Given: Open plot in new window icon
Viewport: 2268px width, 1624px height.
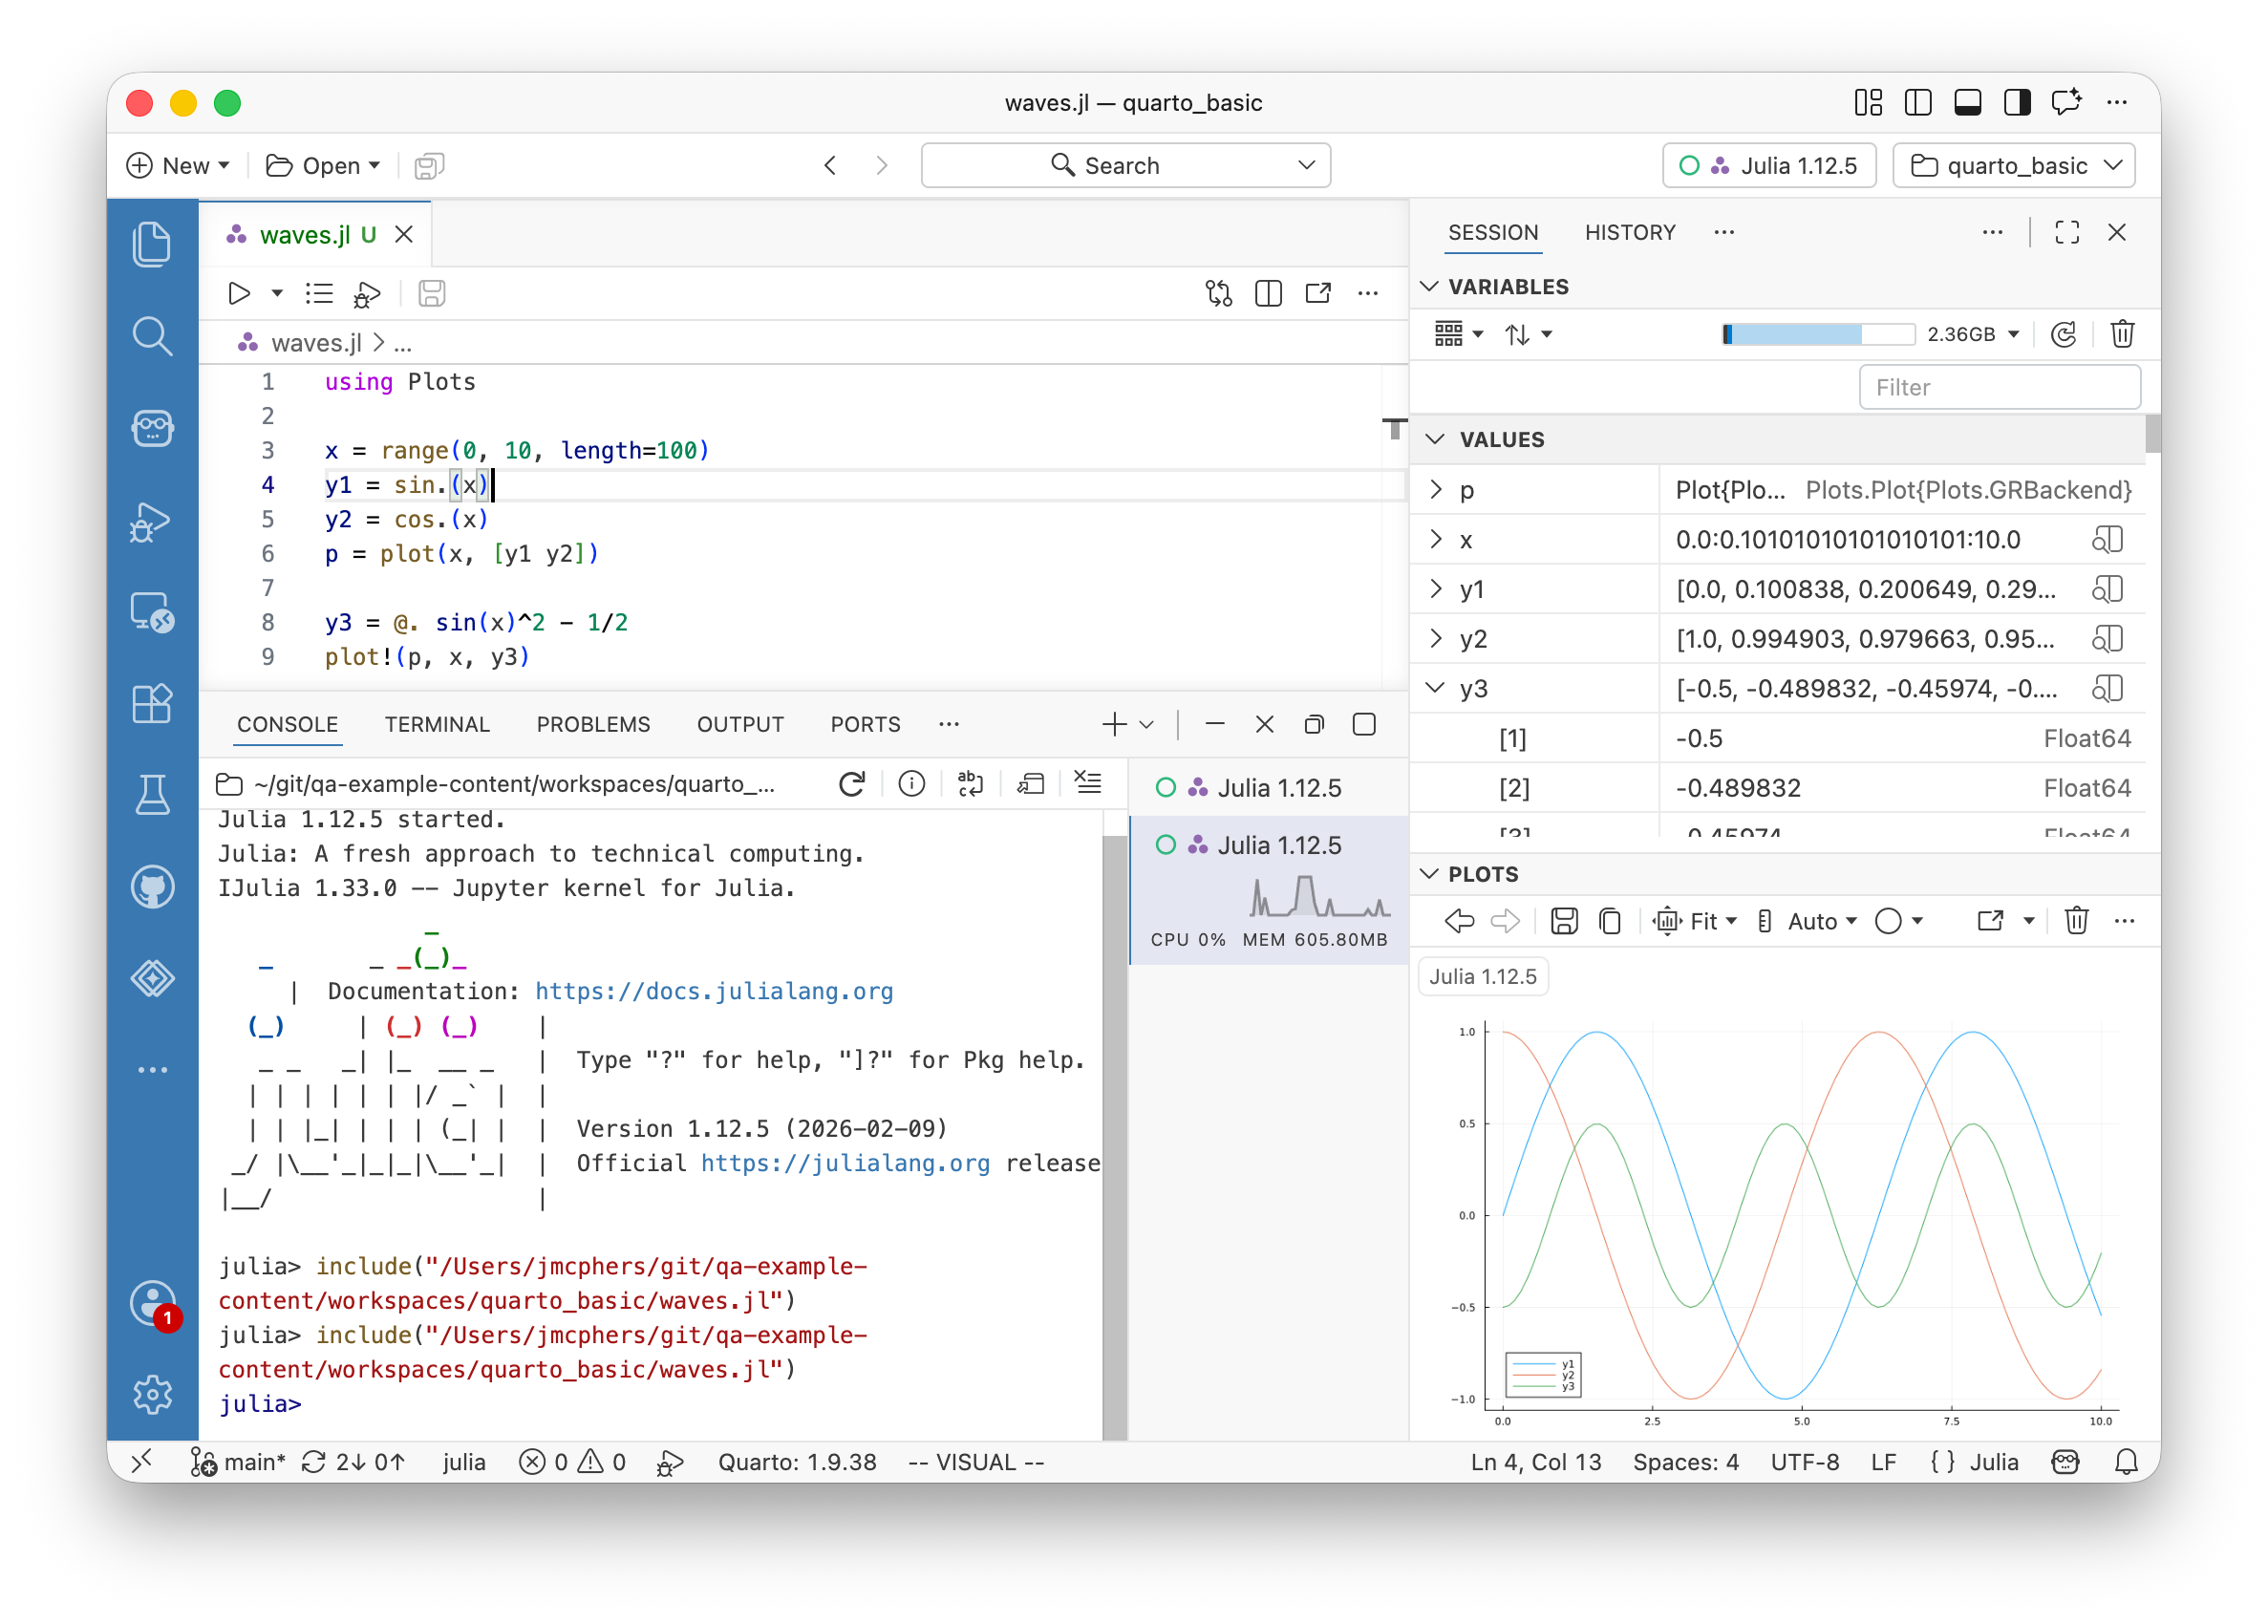Looking at the screenshot, I should (1990, 922).
